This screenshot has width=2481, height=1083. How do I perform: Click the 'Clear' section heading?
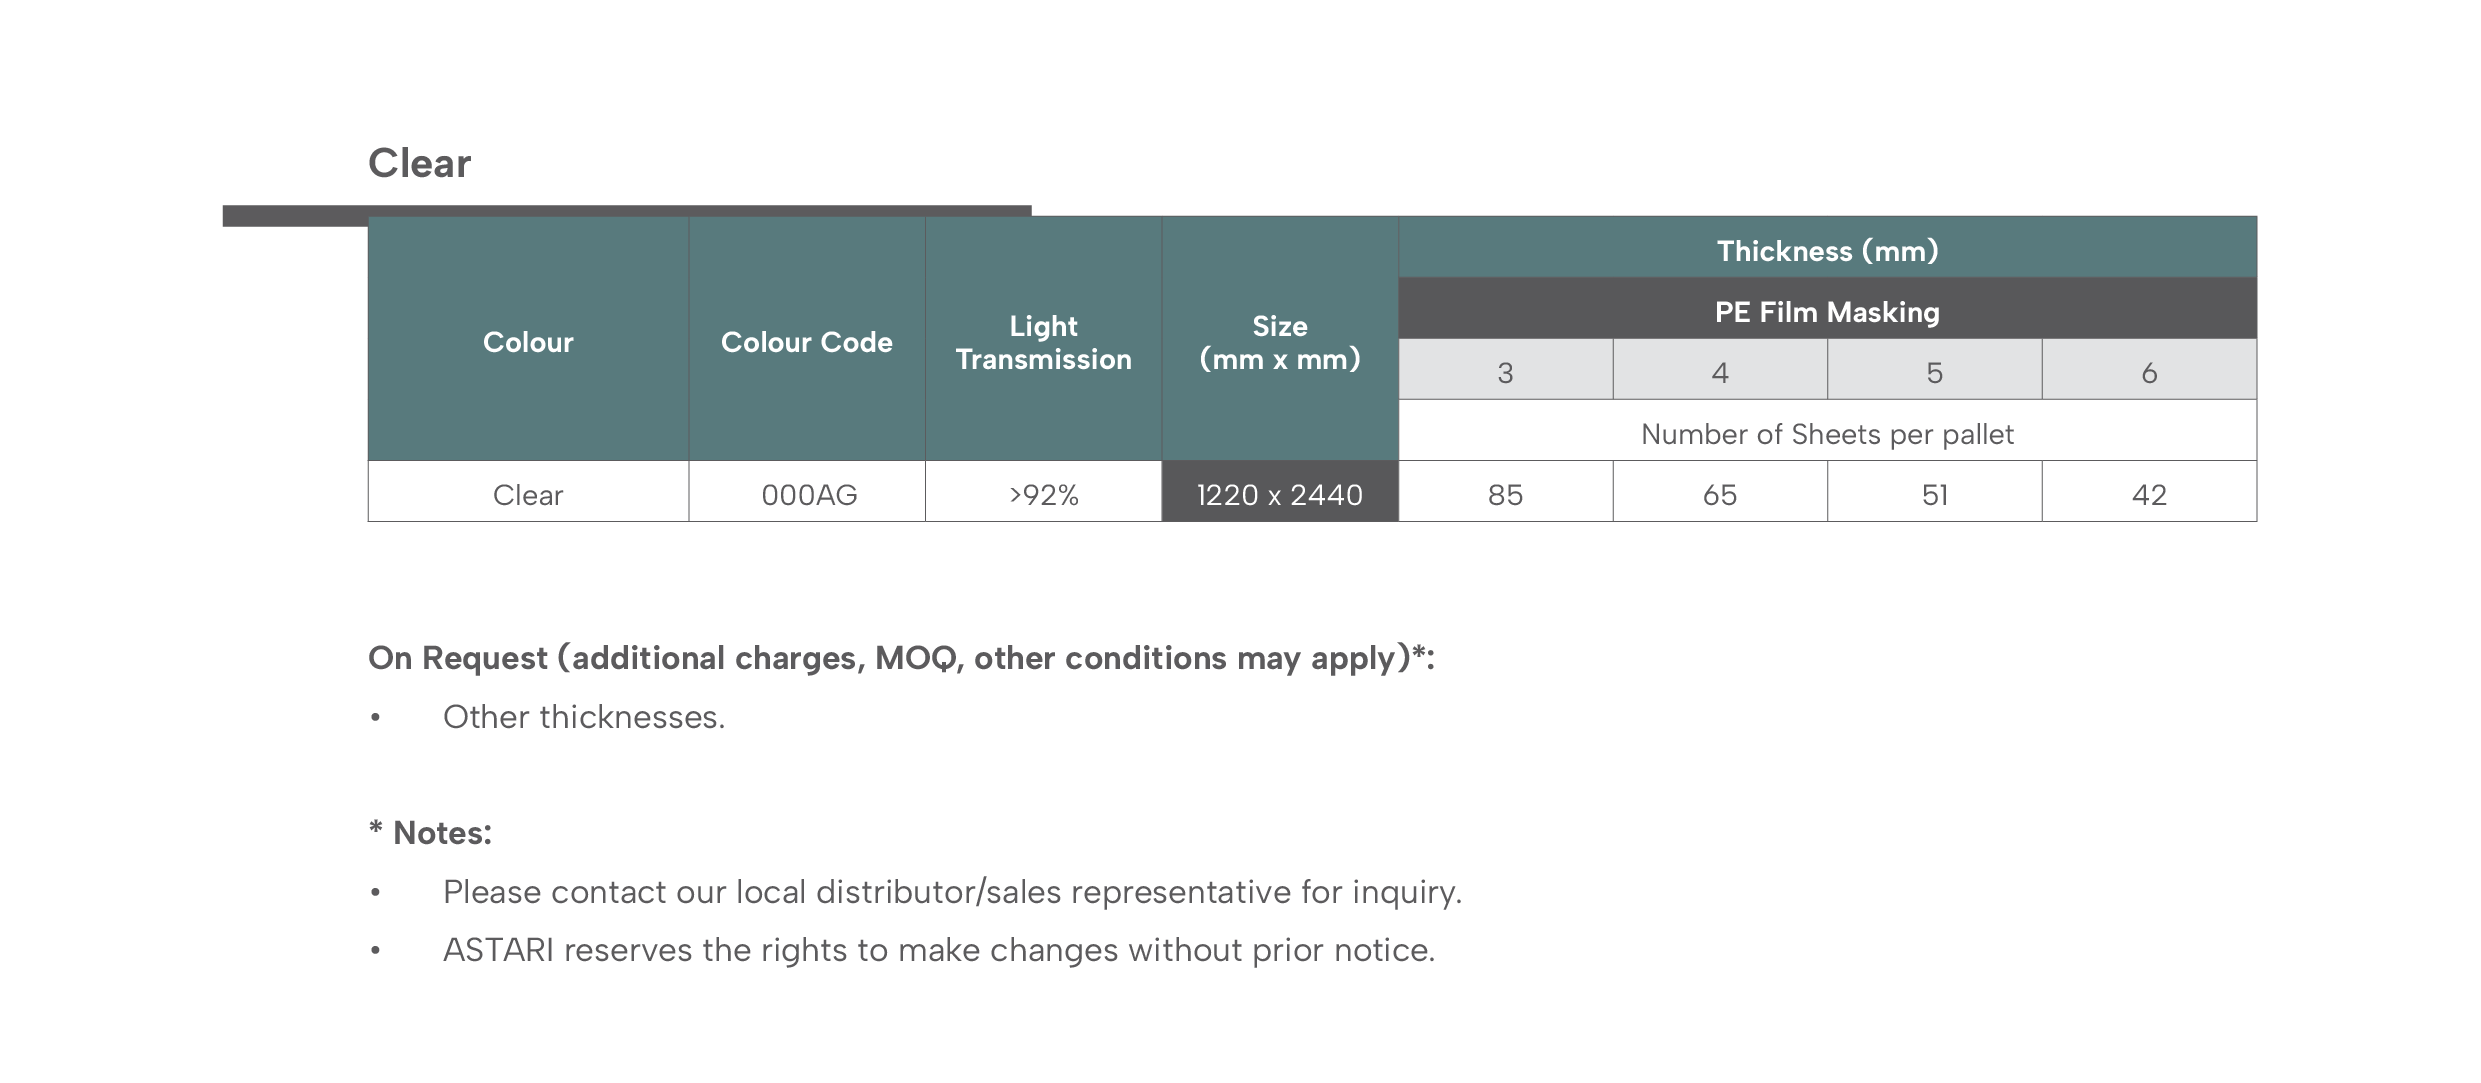(x=419, y=163)
